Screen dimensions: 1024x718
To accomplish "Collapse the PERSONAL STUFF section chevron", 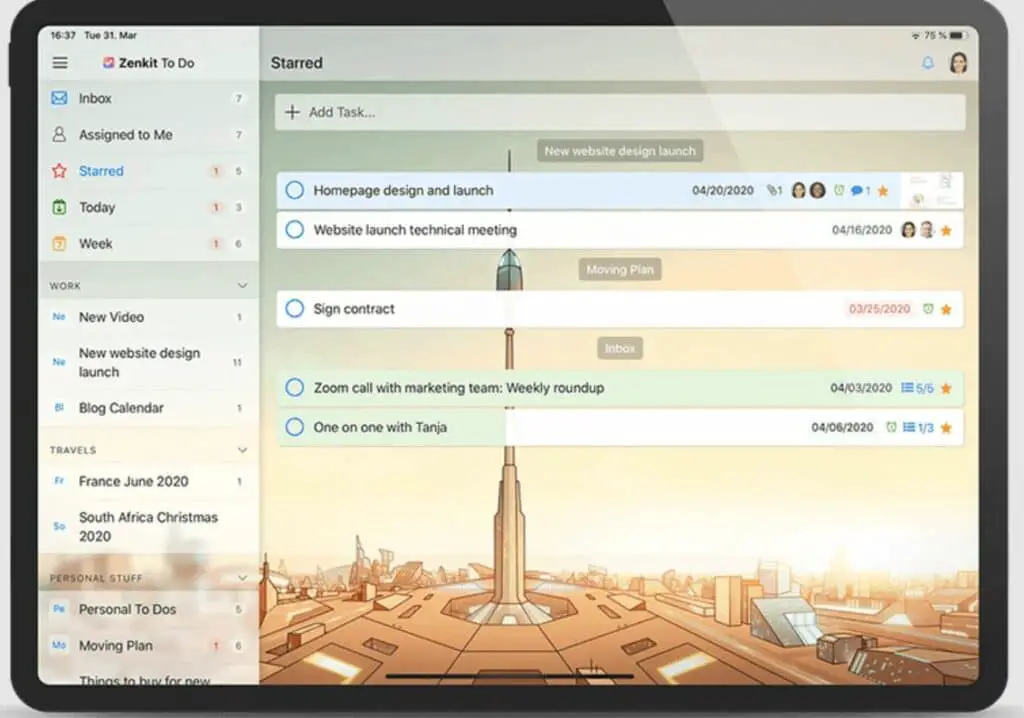I will pyautogui.click(x=242, y=578).
